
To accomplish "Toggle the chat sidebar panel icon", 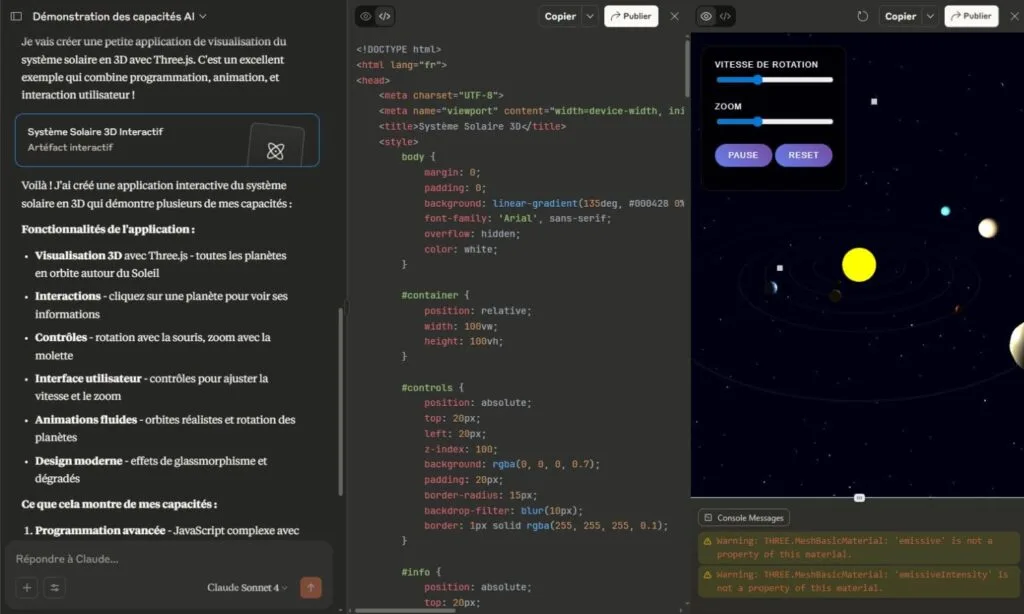I will click(x=16, y=16).
